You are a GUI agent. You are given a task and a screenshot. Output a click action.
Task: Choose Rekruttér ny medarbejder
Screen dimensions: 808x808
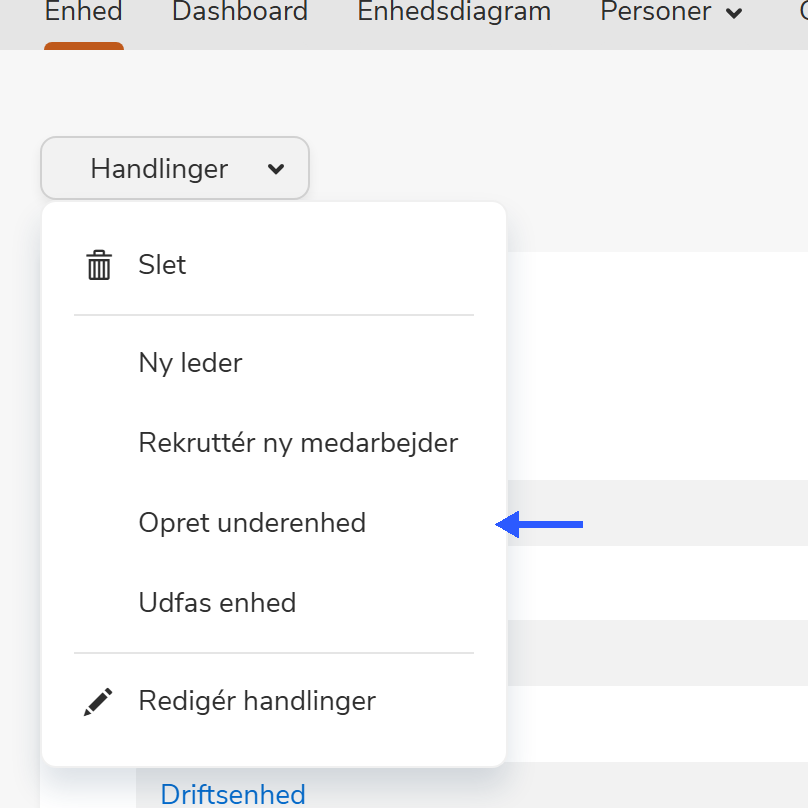pyautogui.click(x=298, y=443)
